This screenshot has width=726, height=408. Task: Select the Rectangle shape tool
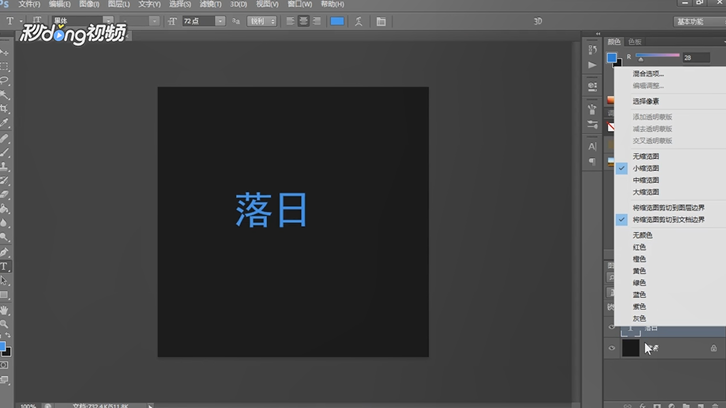pos(5,295)
